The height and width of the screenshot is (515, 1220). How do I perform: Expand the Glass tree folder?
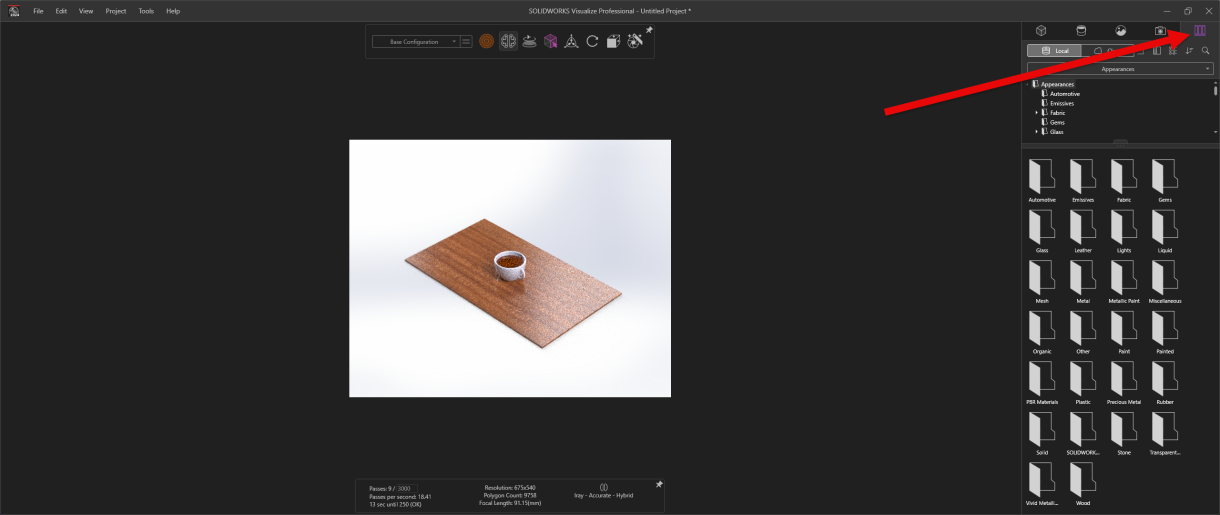pos(1036,132)
